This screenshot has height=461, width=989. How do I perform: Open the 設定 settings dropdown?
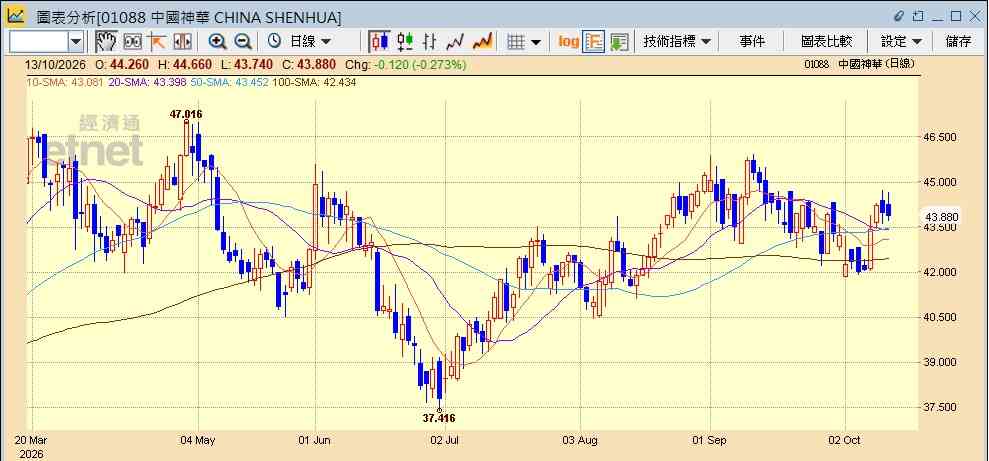901,42
